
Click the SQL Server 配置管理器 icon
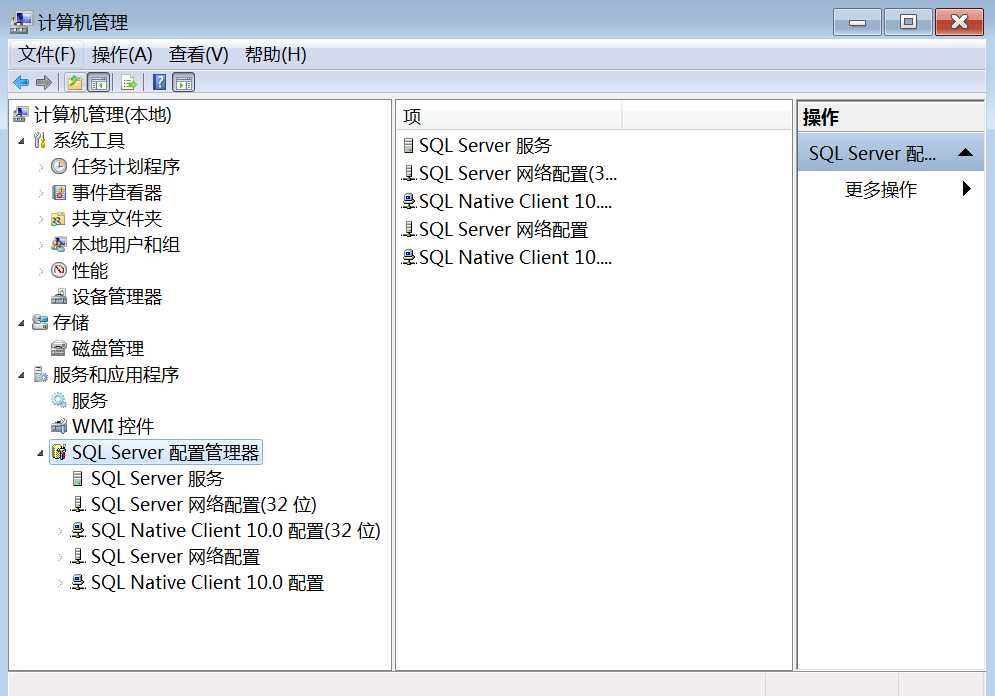tap(59, 452)
